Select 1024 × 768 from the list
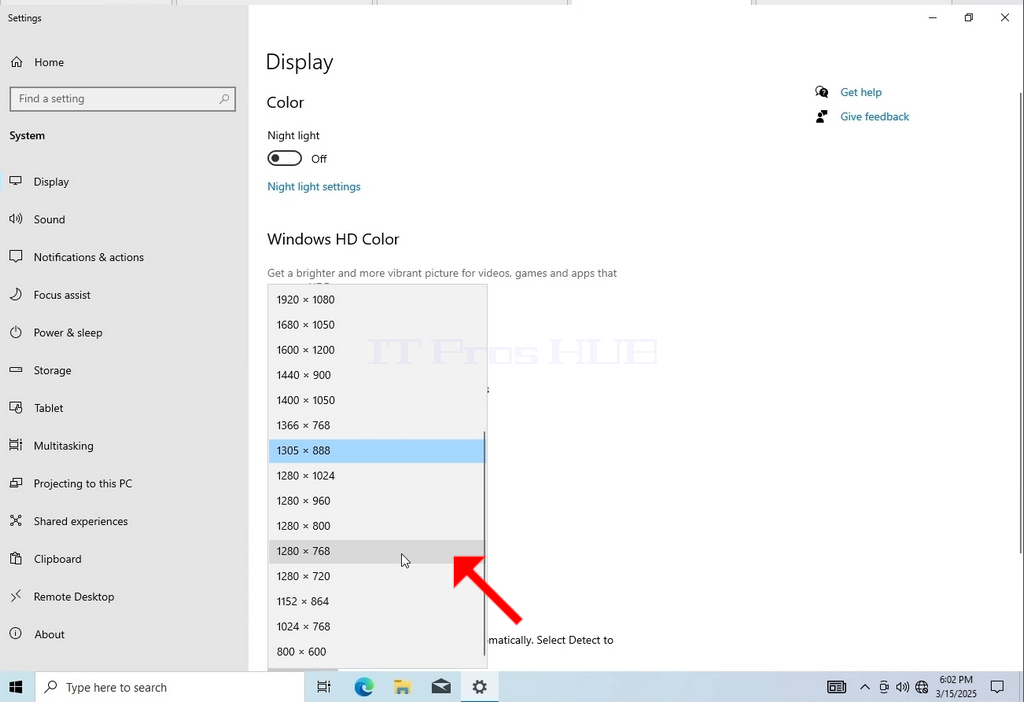This screenshot has height=702, width=1024. tap(377, 626)
